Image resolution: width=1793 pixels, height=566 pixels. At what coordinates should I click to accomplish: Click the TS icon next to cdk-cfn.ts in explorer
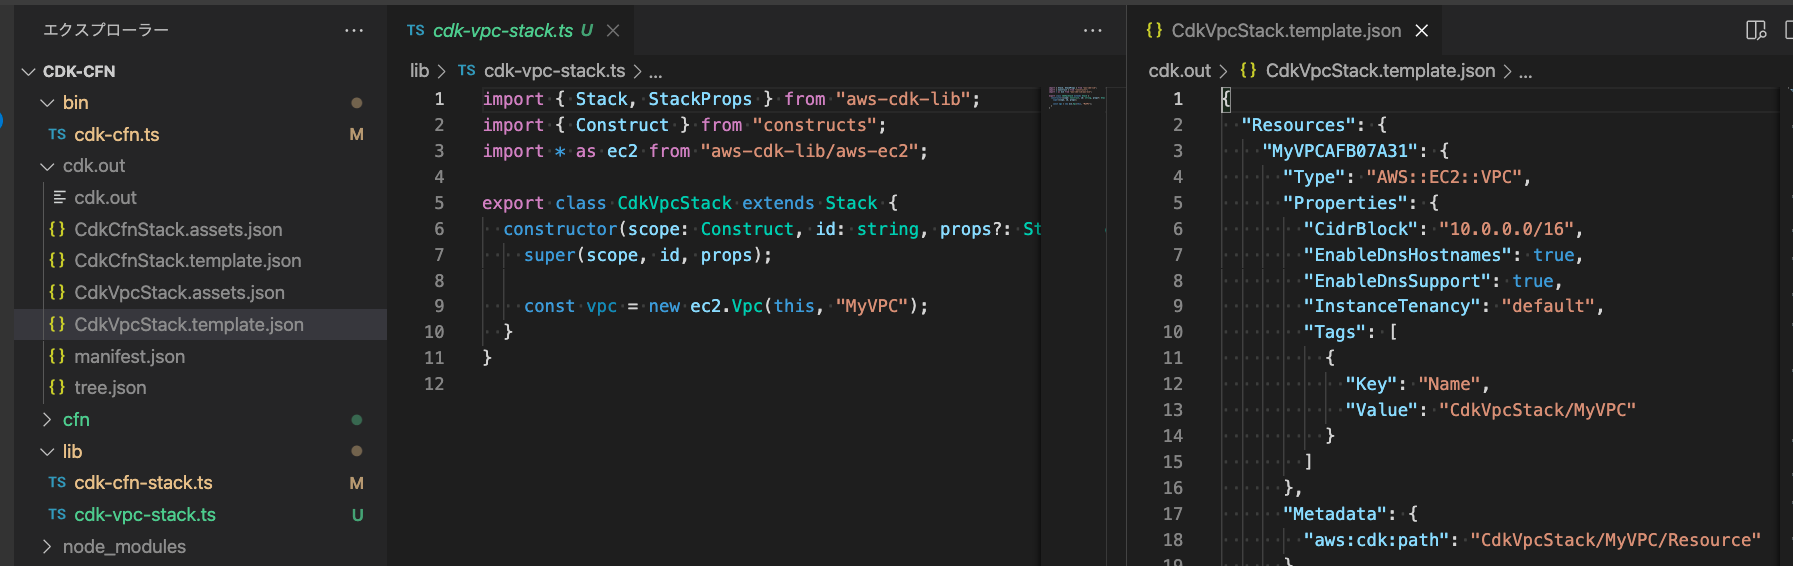point(57,134)
